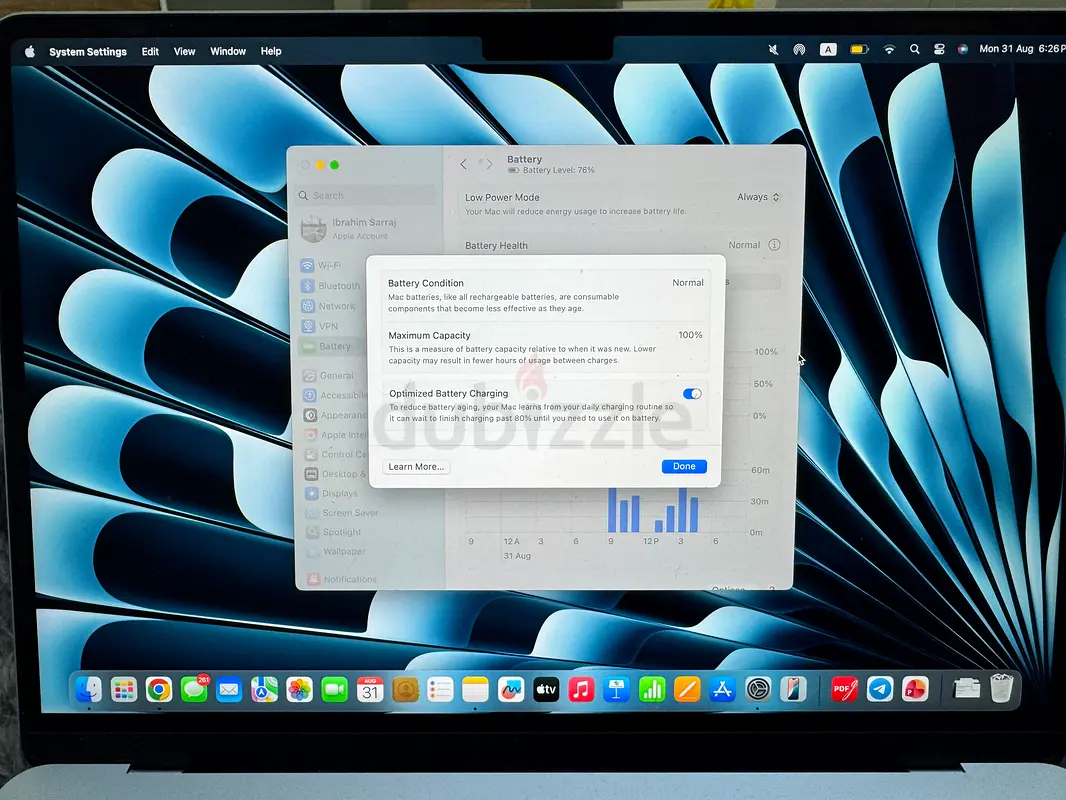1066x800 pixels.
Task: Launch FaceTime from the Dock
Action: click(334, 690)
